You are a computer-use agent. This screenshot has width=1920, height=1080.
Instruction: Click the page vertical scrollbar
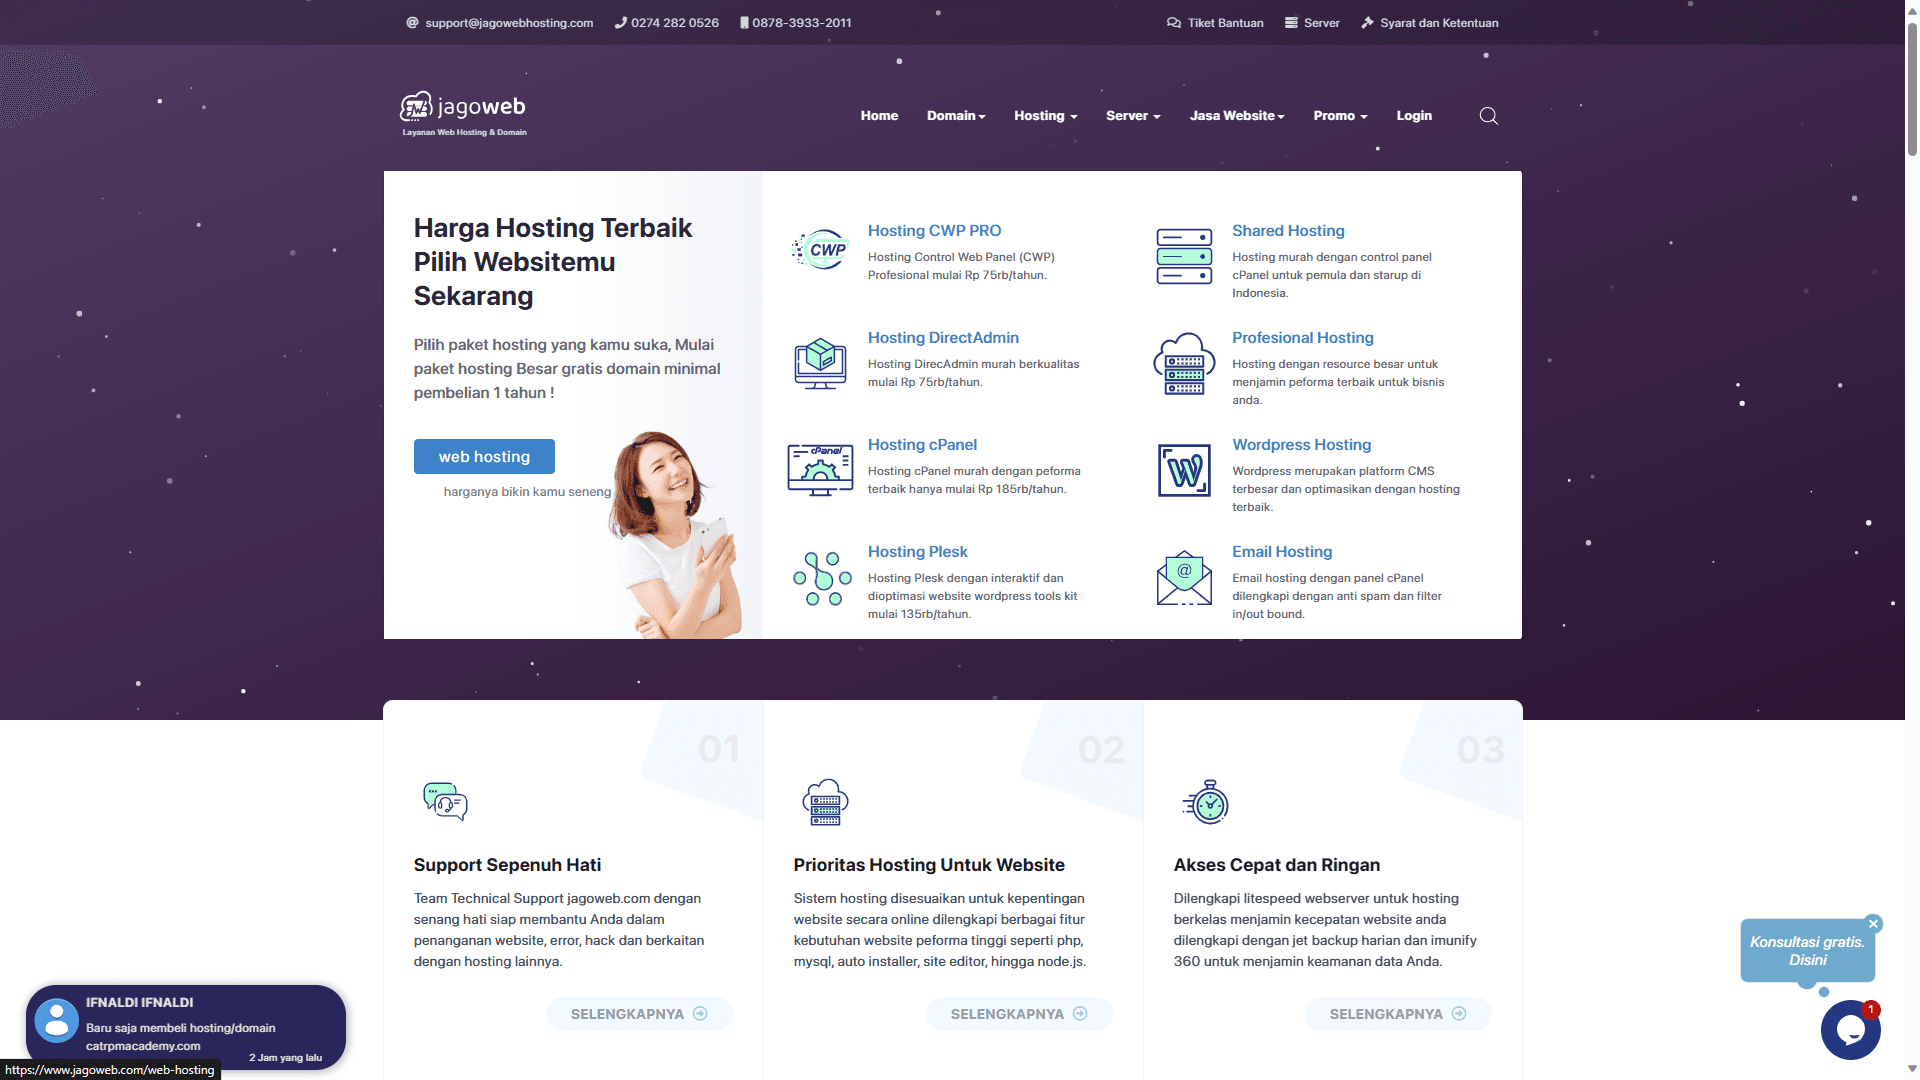pyautogui.click(x=1912, y=90)
